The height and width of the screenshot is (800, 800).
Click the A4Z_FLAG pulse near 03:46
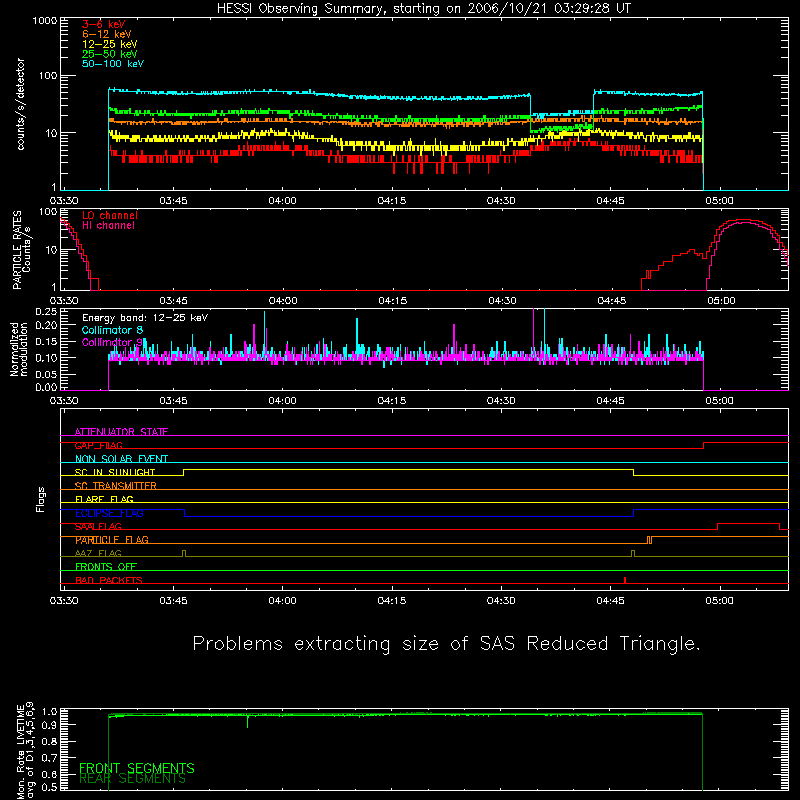pos(184,553)
